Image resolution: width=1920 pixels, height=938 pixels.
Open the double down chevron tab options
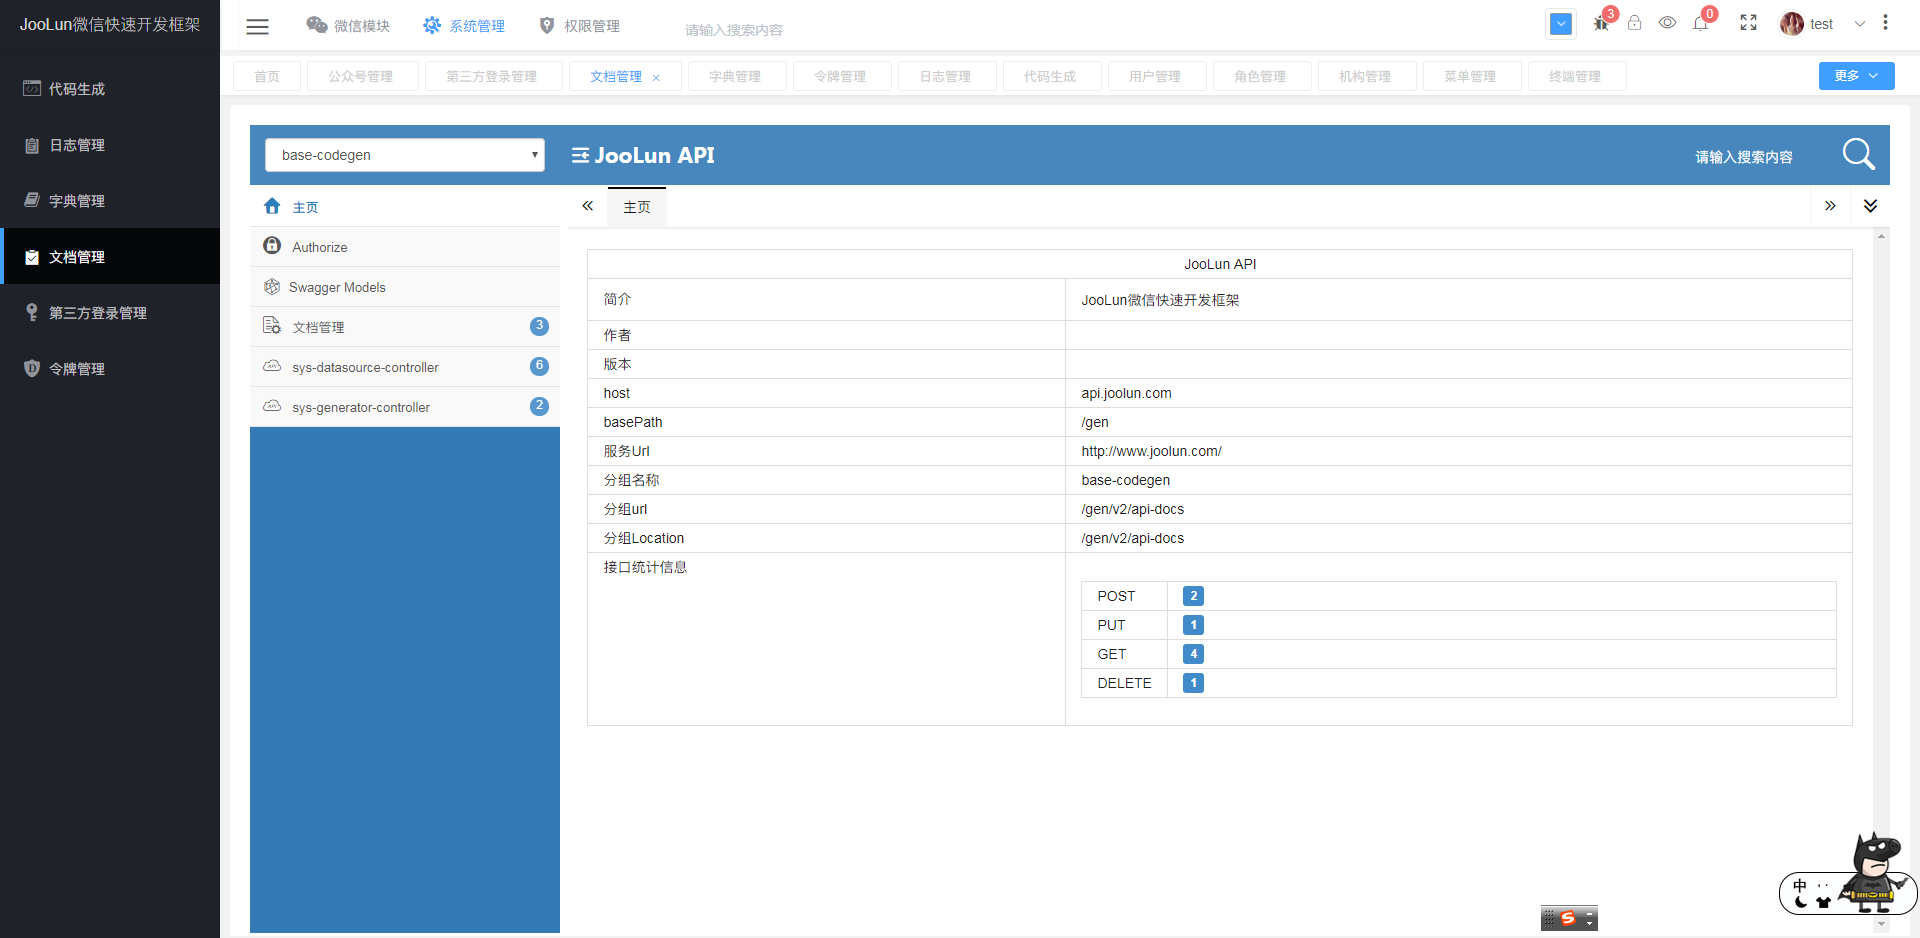pyautogui.click(x=1870, y=206)
